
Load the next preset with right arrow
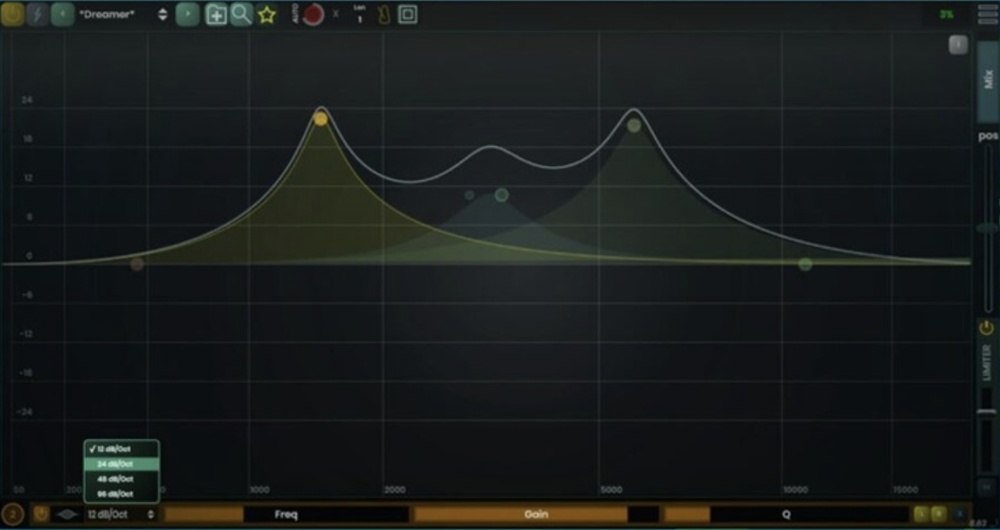pyautogui.click(x=188, y=14)
